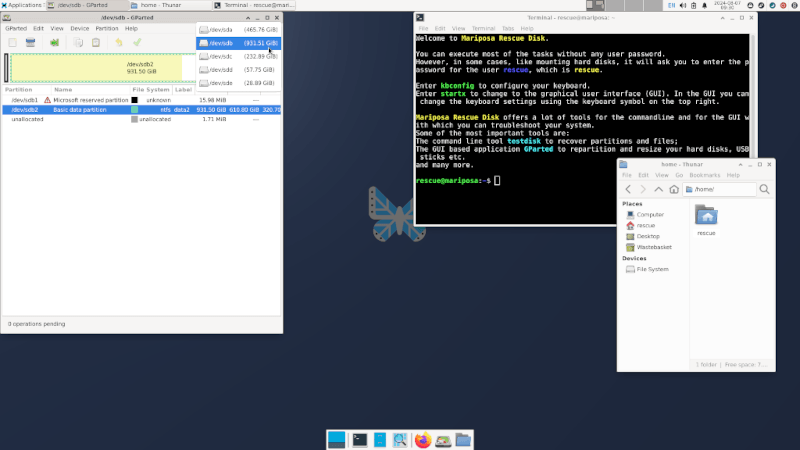The height and width of the screenshot is (450, 800).
Task: Open the Partition menu in GParted
Action: coord(106,28)
